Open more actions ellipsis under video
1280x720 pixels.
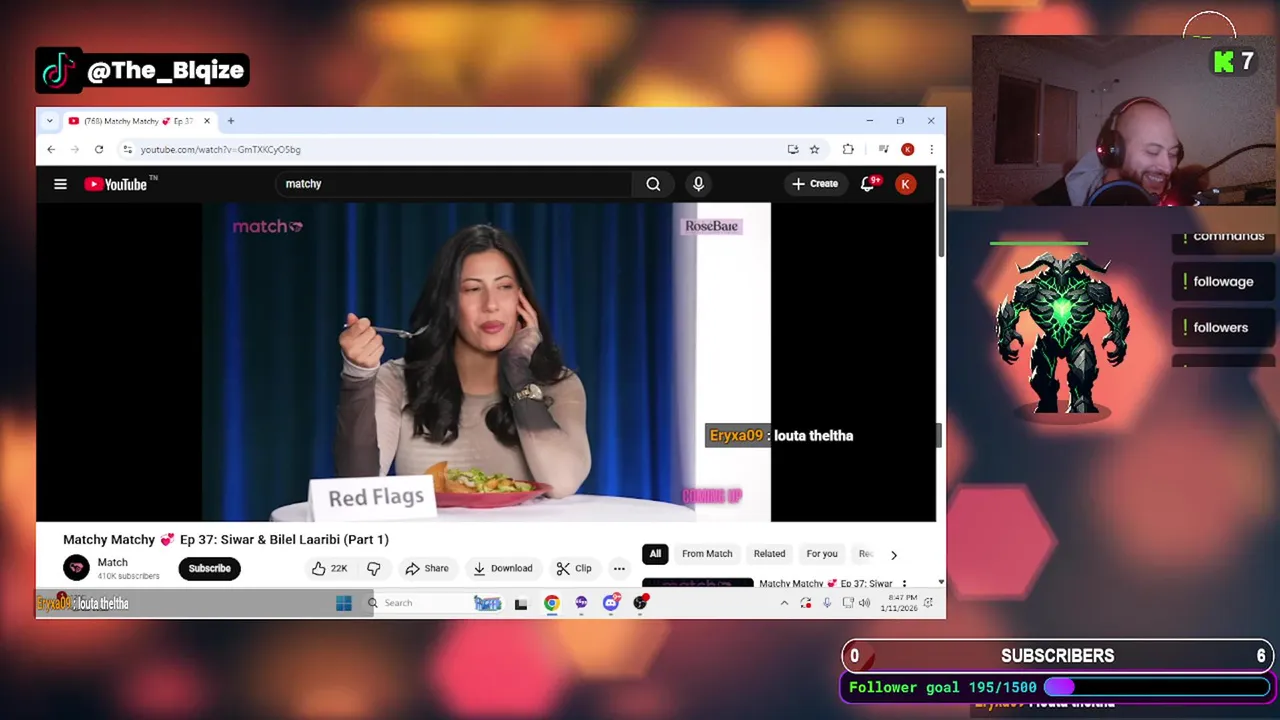(619, 568)
